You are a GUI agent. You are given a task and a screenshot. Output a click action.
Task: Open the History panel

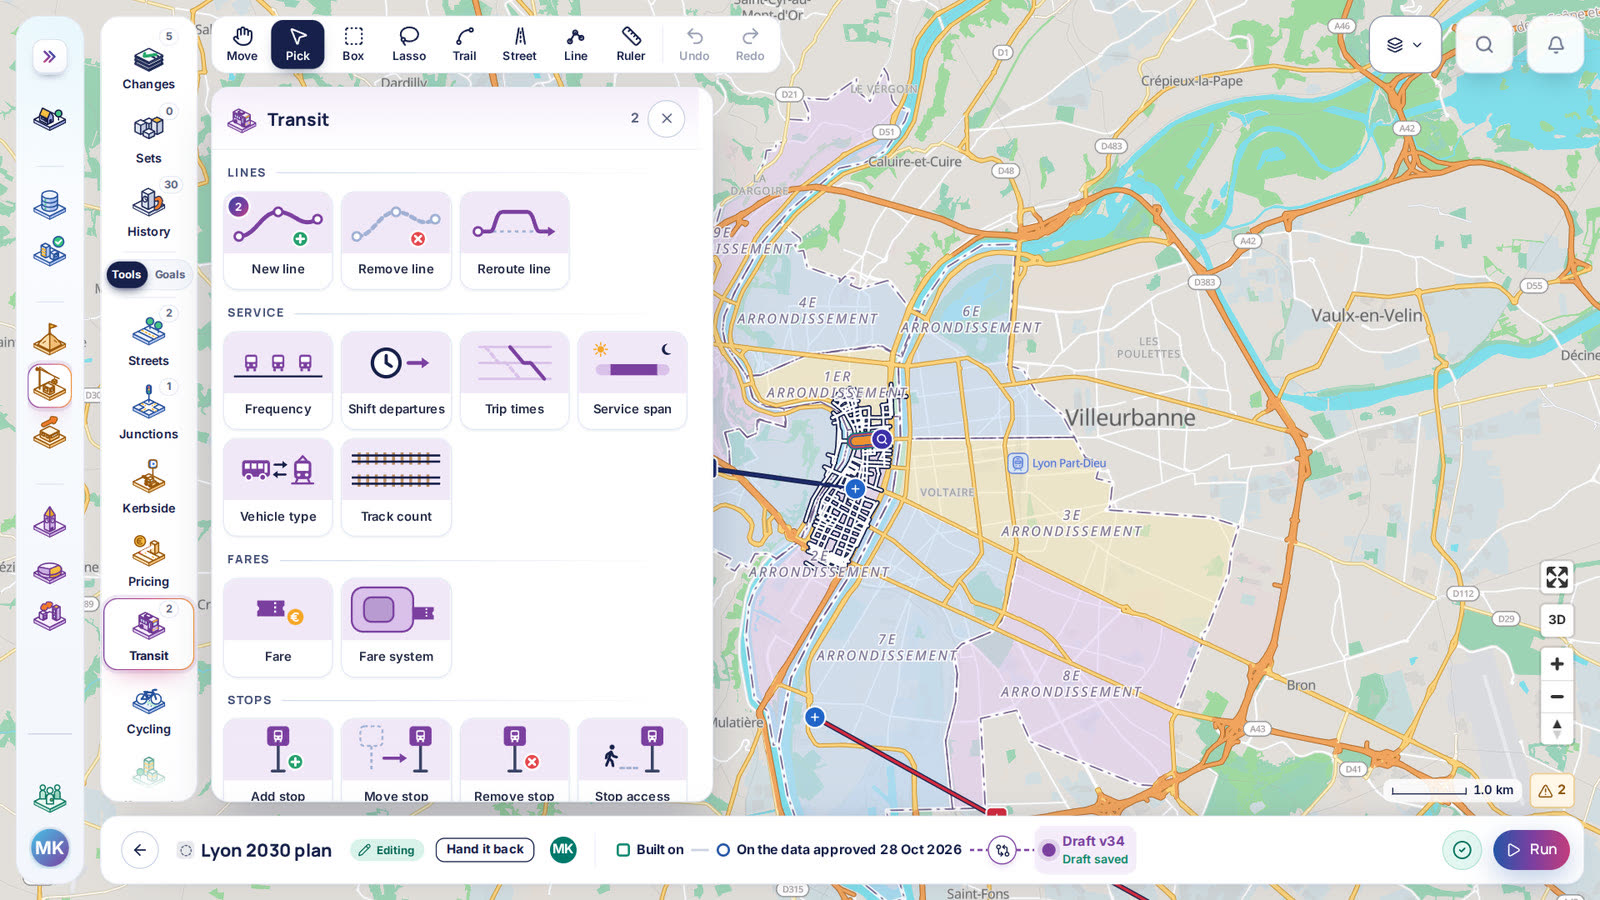[149, 209]
